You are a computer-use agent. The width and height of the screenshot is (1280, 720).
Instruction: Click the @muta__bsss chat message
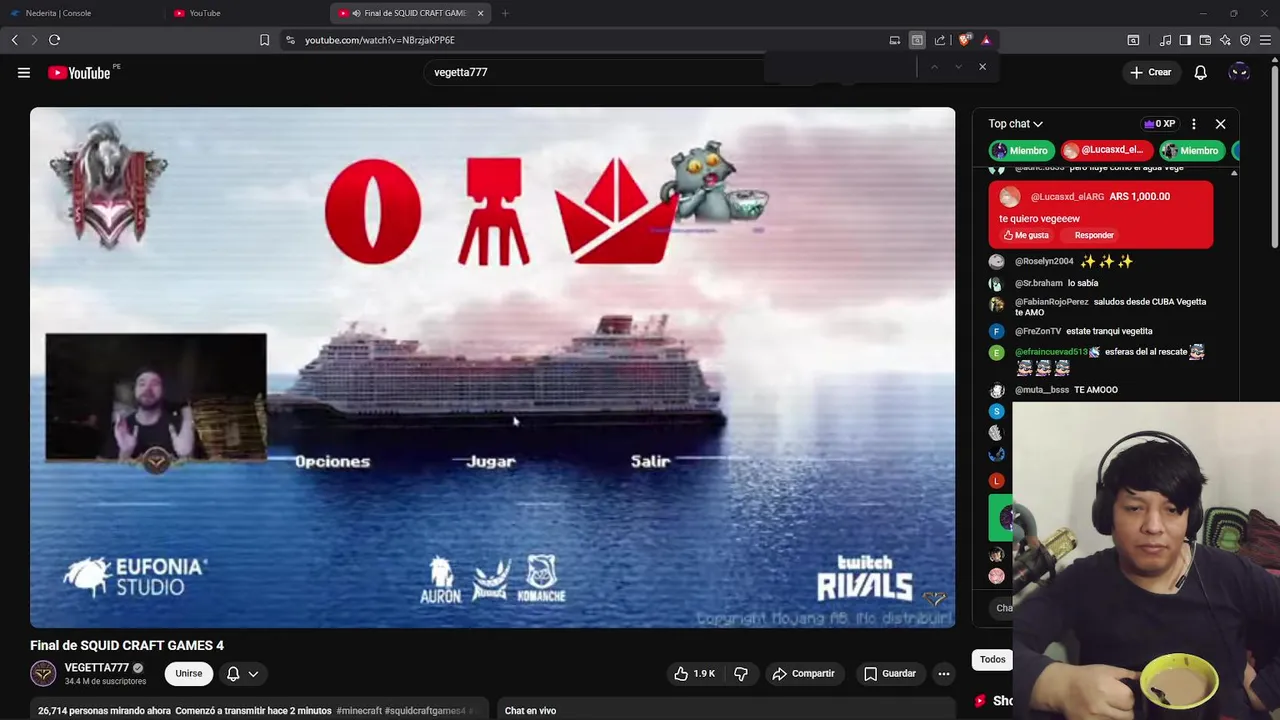[1096, 390]
